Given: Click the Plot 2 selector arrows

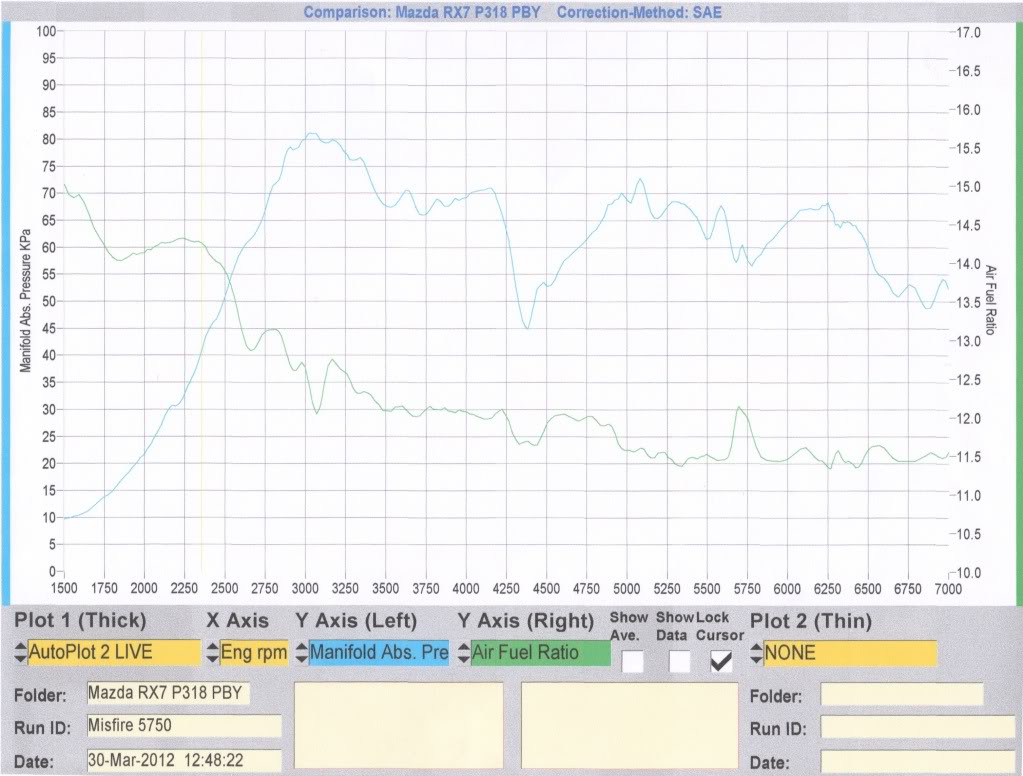Looking at the screenshot, I should 756,654.
